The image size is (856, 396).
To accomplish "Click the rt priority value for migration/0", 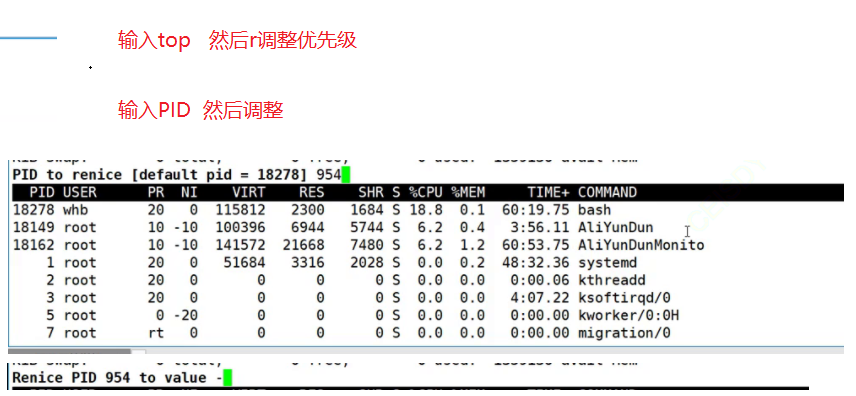I will (x=156, y=333).
